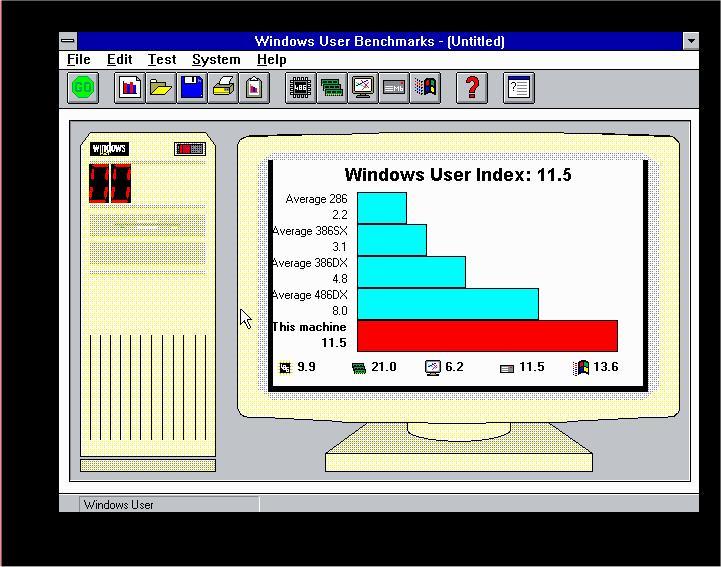
Task: Click the red LED digit display on tower
Action: pyautogui.click(x=110, y=183)
